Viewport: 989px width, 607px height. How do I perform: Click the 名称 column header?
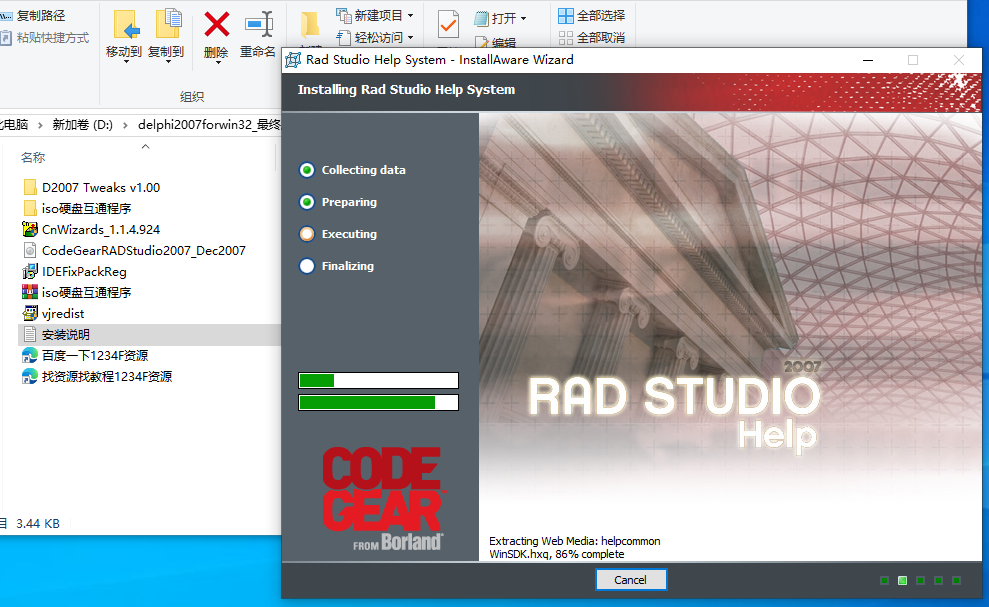(33, 158)
